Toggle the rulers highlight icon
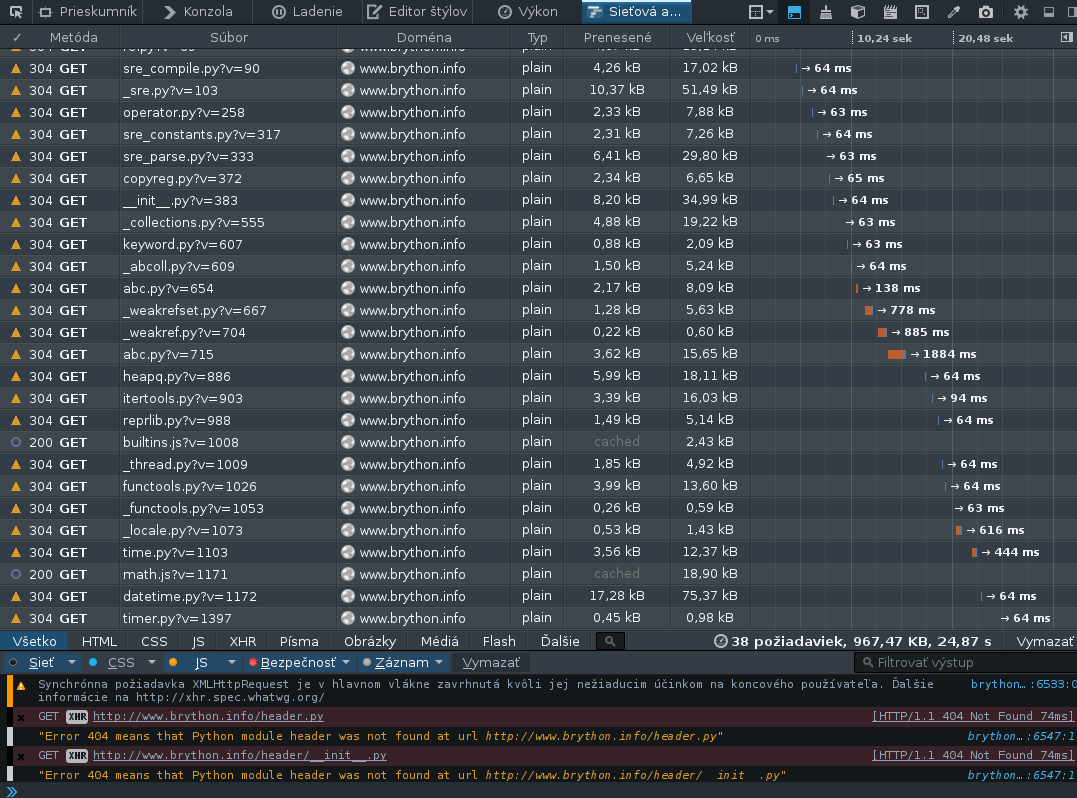The height and width of the screenshot is (798, 1077). coord(922,12)
